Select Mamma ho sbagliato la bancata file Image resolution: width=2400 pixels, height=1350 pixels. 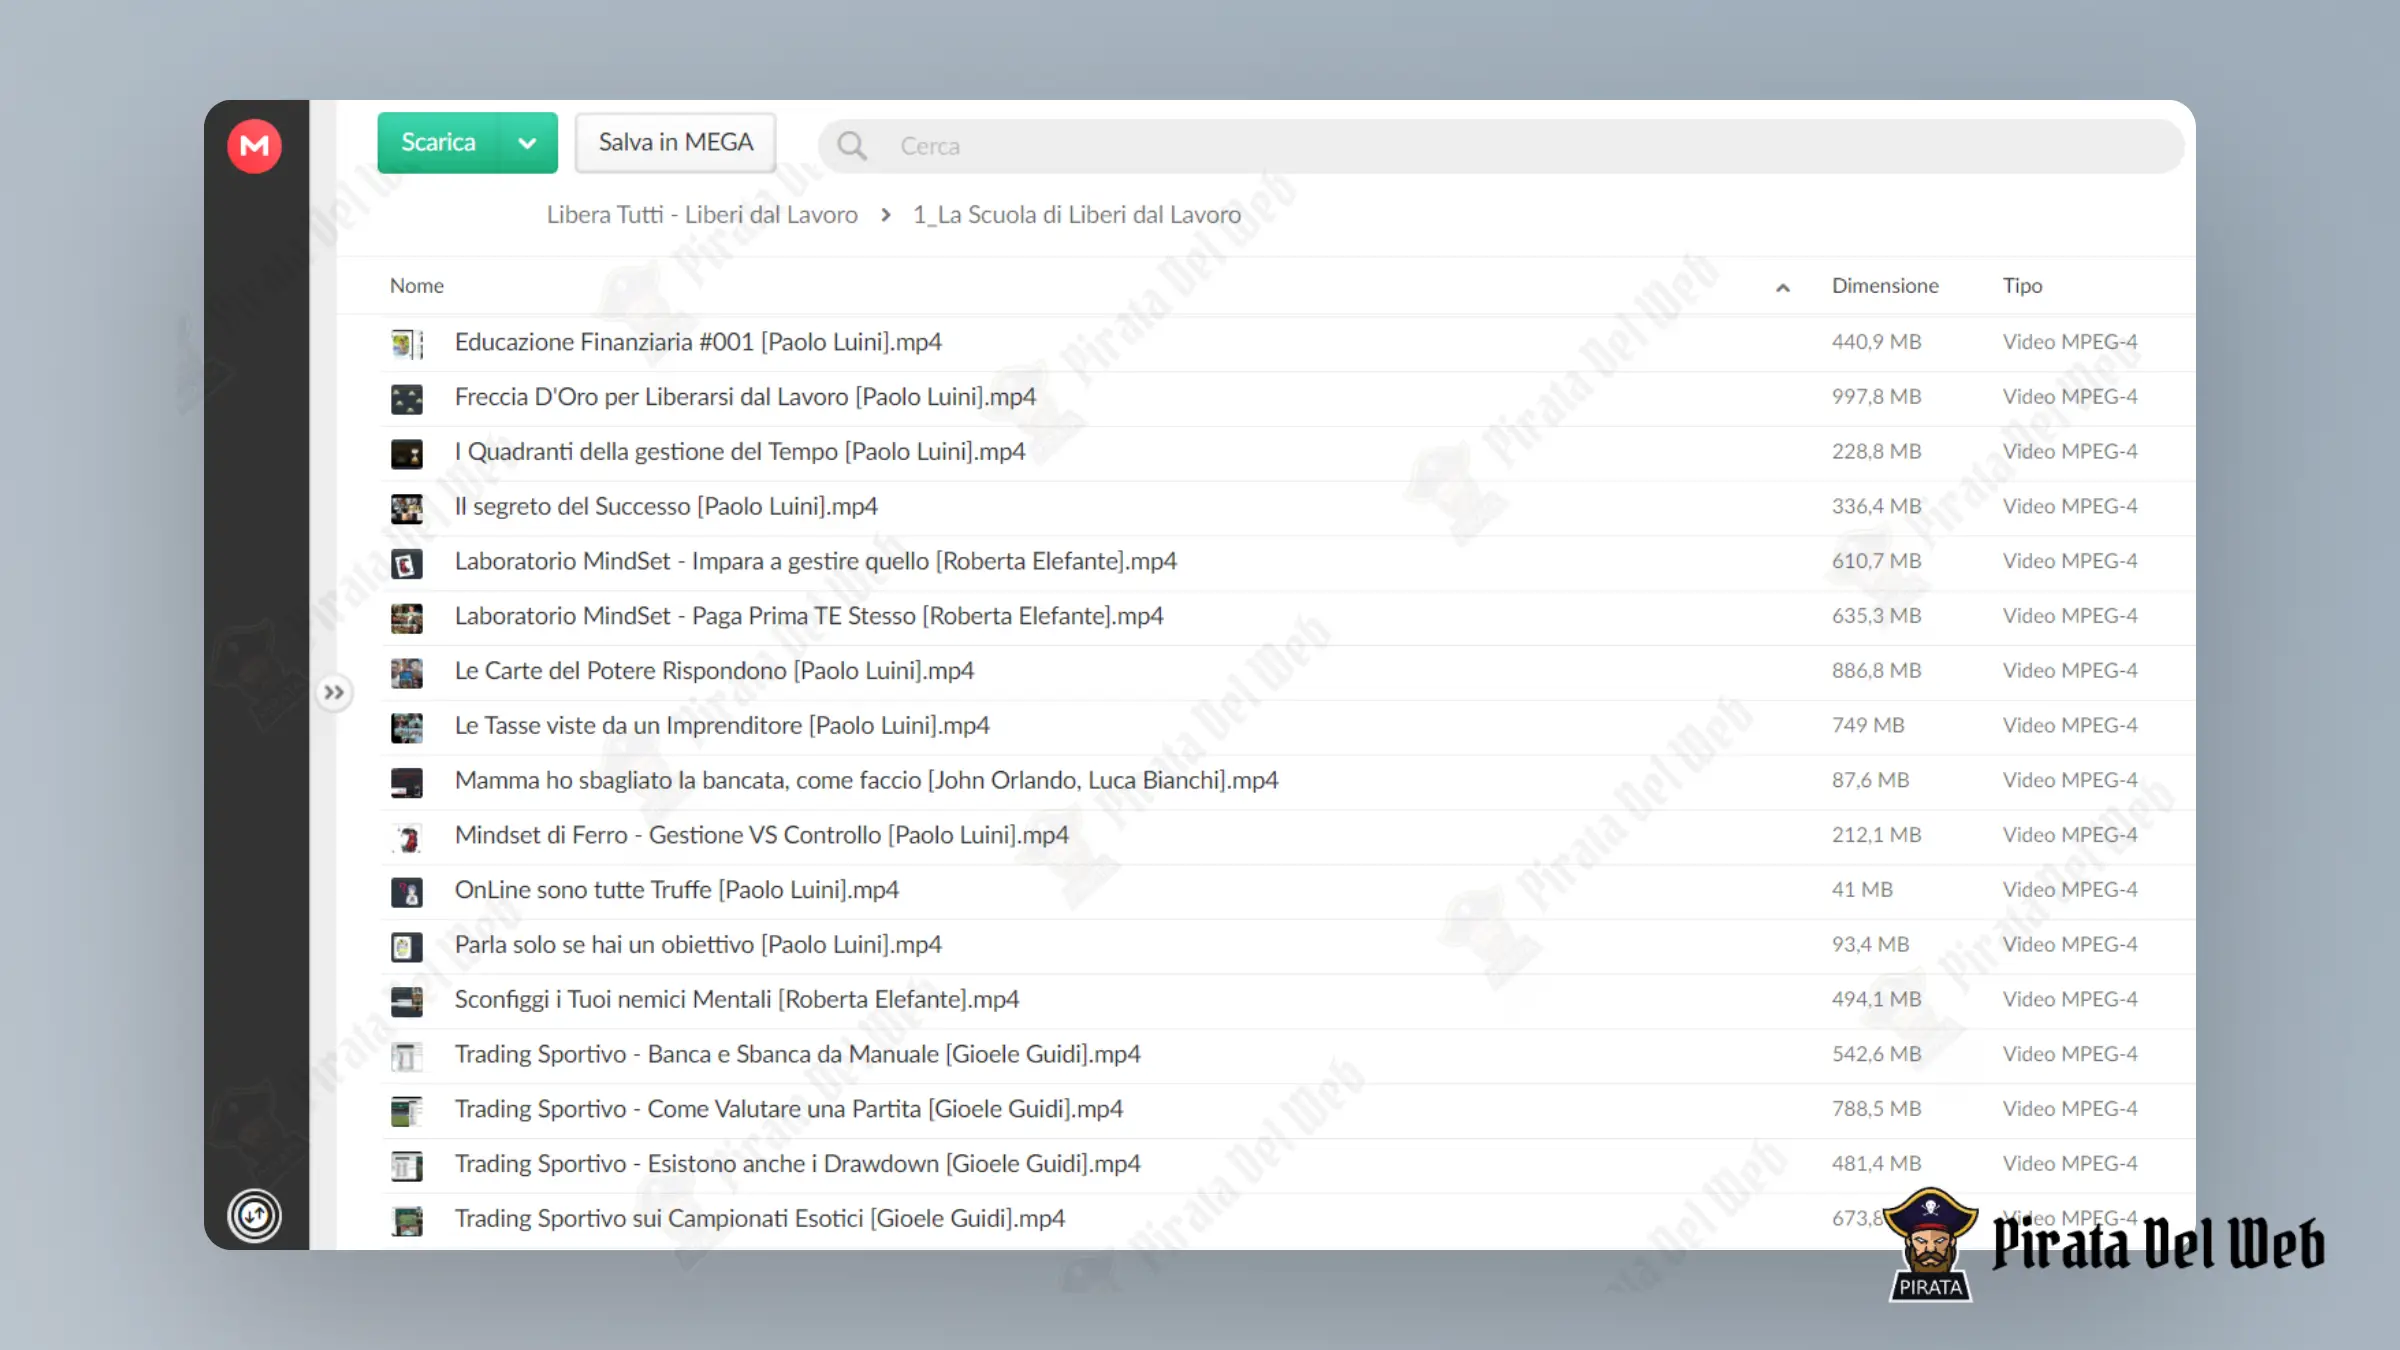click(x=866, y=780)
